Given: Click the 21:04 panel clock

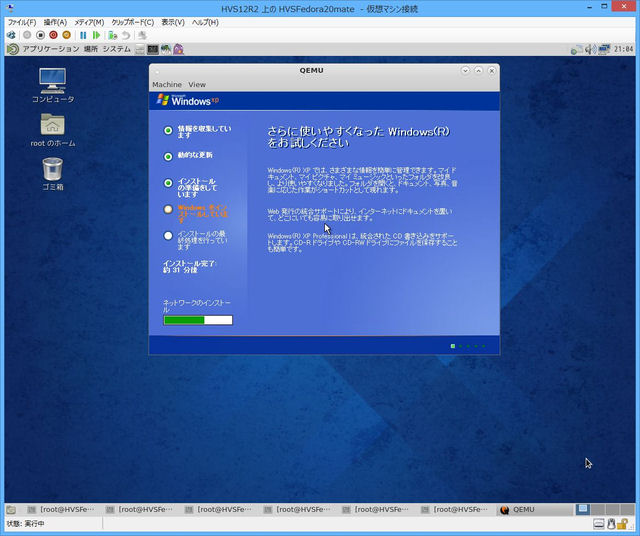Looking at the screenshot, I should 624,49.
